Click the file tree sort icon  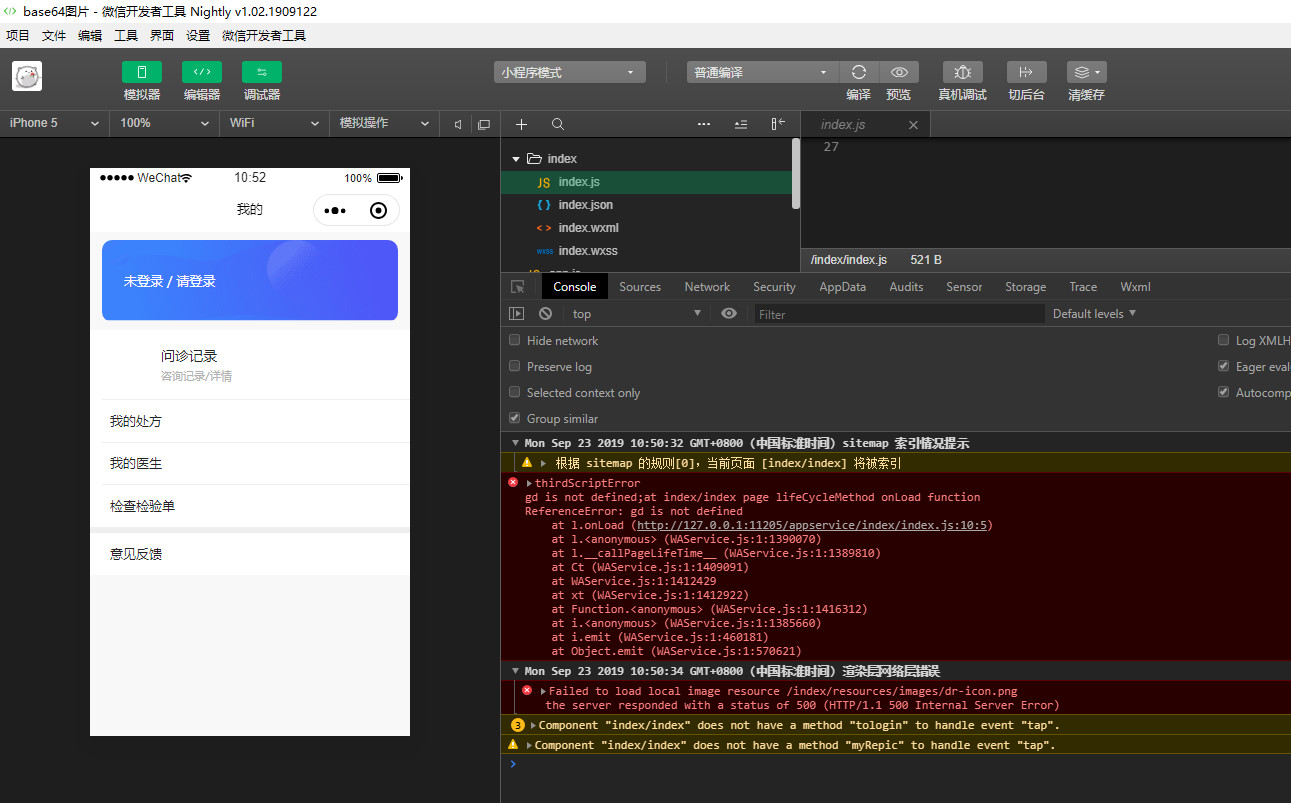pyautogui.click(x=741, y=124)
